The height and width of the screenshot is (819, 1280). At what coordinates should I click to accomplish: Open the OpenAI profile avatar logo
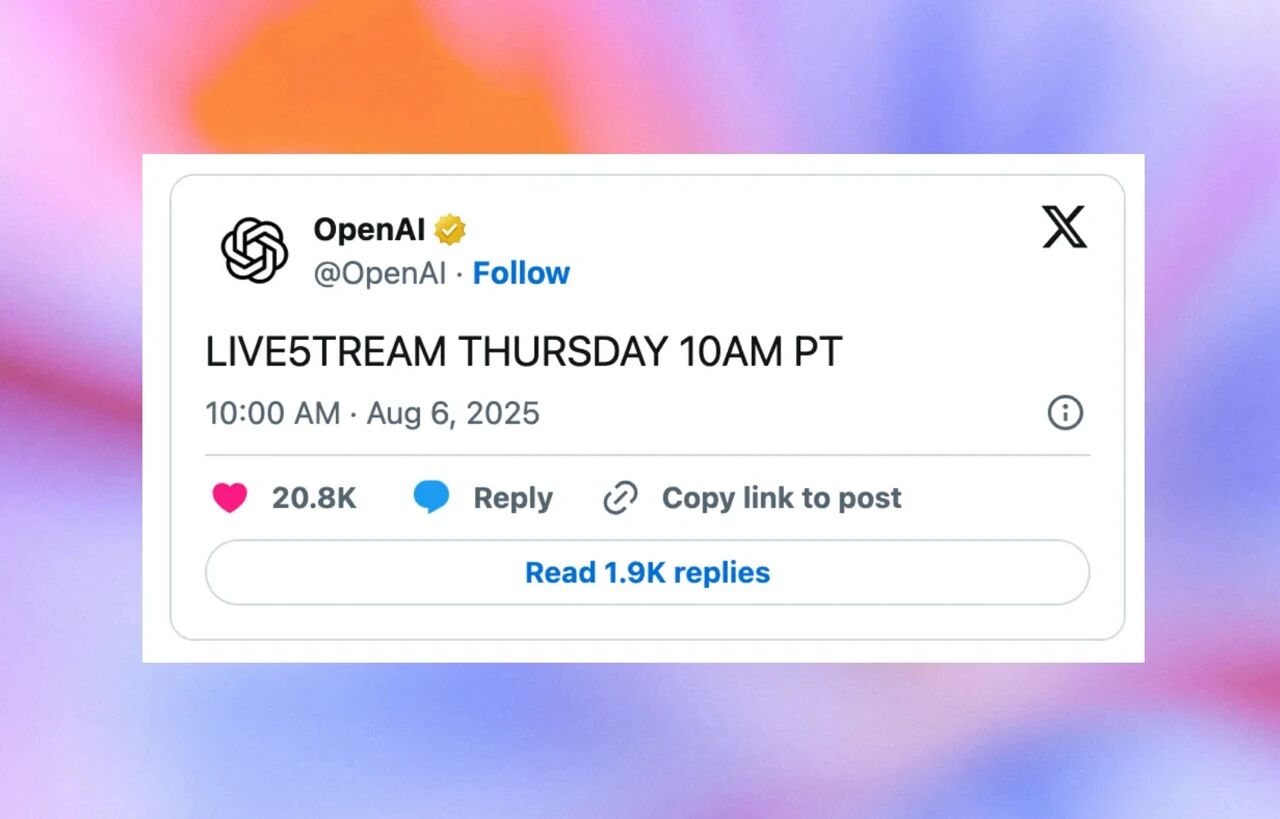click(x=254, y=251)
